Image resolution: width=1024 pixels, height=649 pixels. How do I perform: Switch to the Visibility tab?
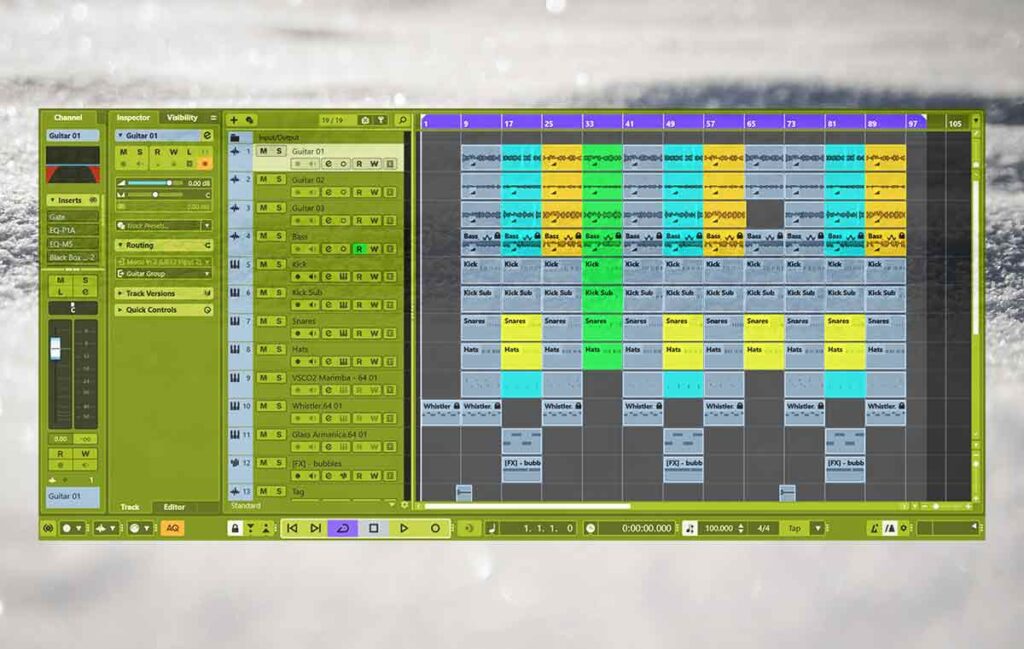coord(180,117)
